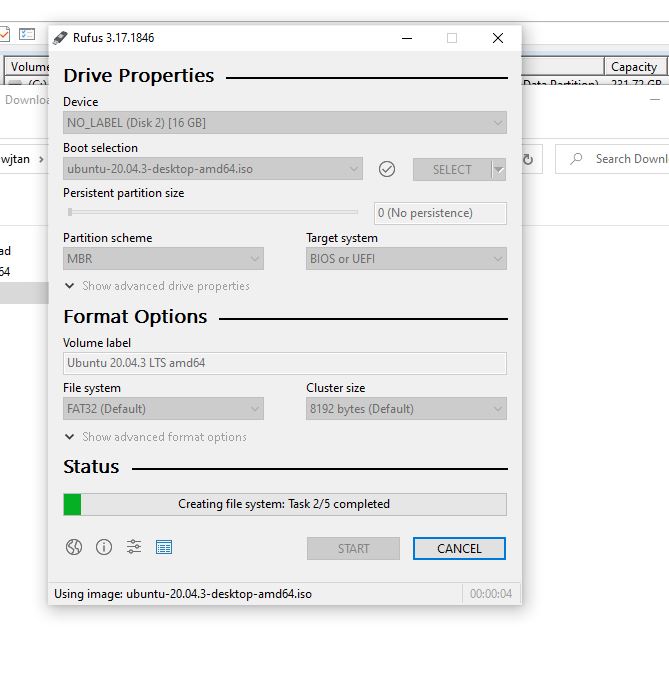Click the wjtan breadcrumb item
This screenshot has width=669, height=676.
[15, 159]
